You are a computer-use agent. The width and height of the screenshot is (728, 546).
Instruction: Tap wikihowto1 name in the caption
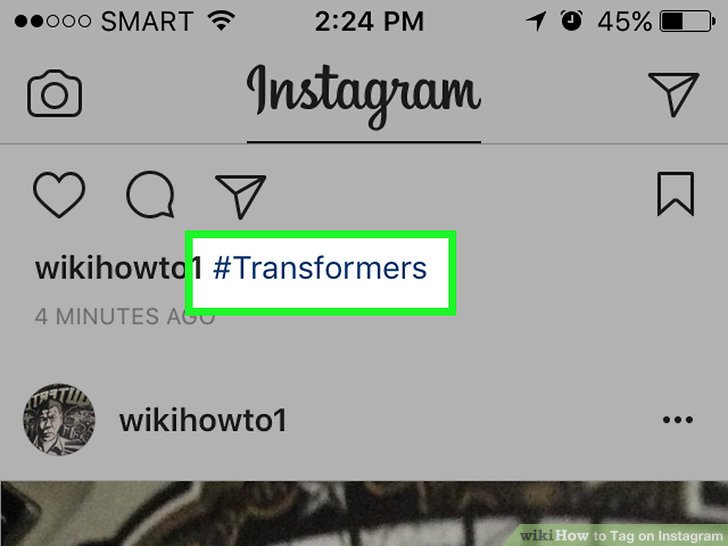pos(119,268)
